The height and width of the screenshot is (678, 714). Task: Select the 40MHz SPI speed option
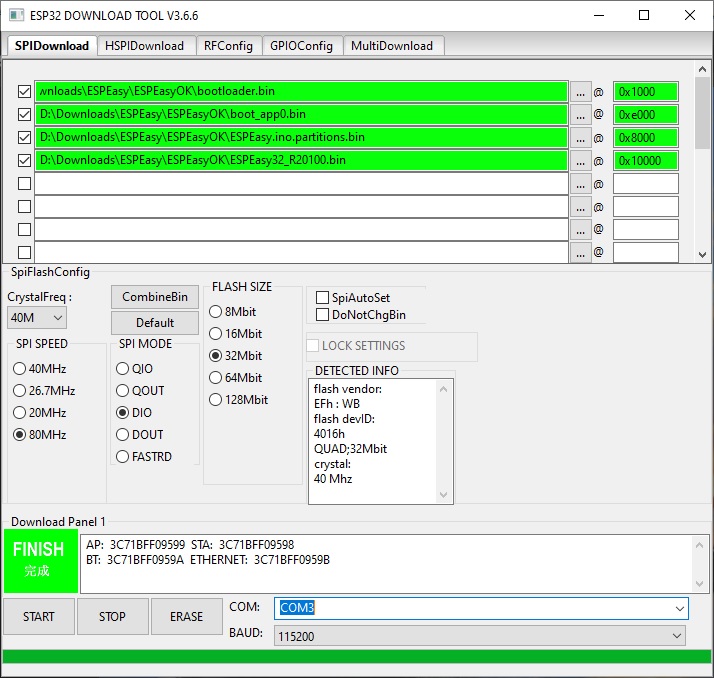click(x=20, y=369)
